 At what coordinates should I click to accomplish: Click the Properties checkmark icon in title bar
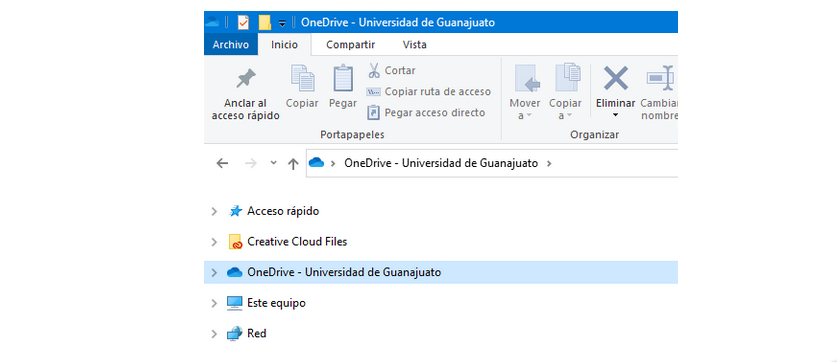tap(243, 22)
